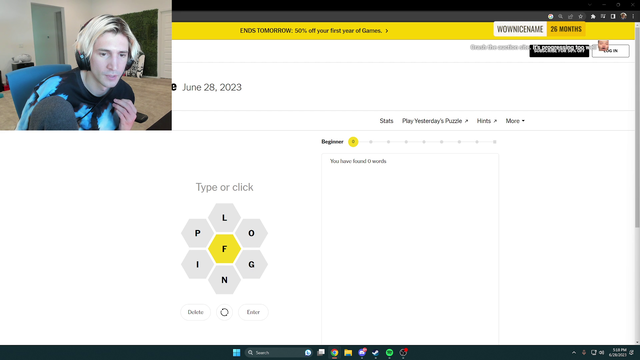Click the letter O hexagon

click(x=251, y=233)
